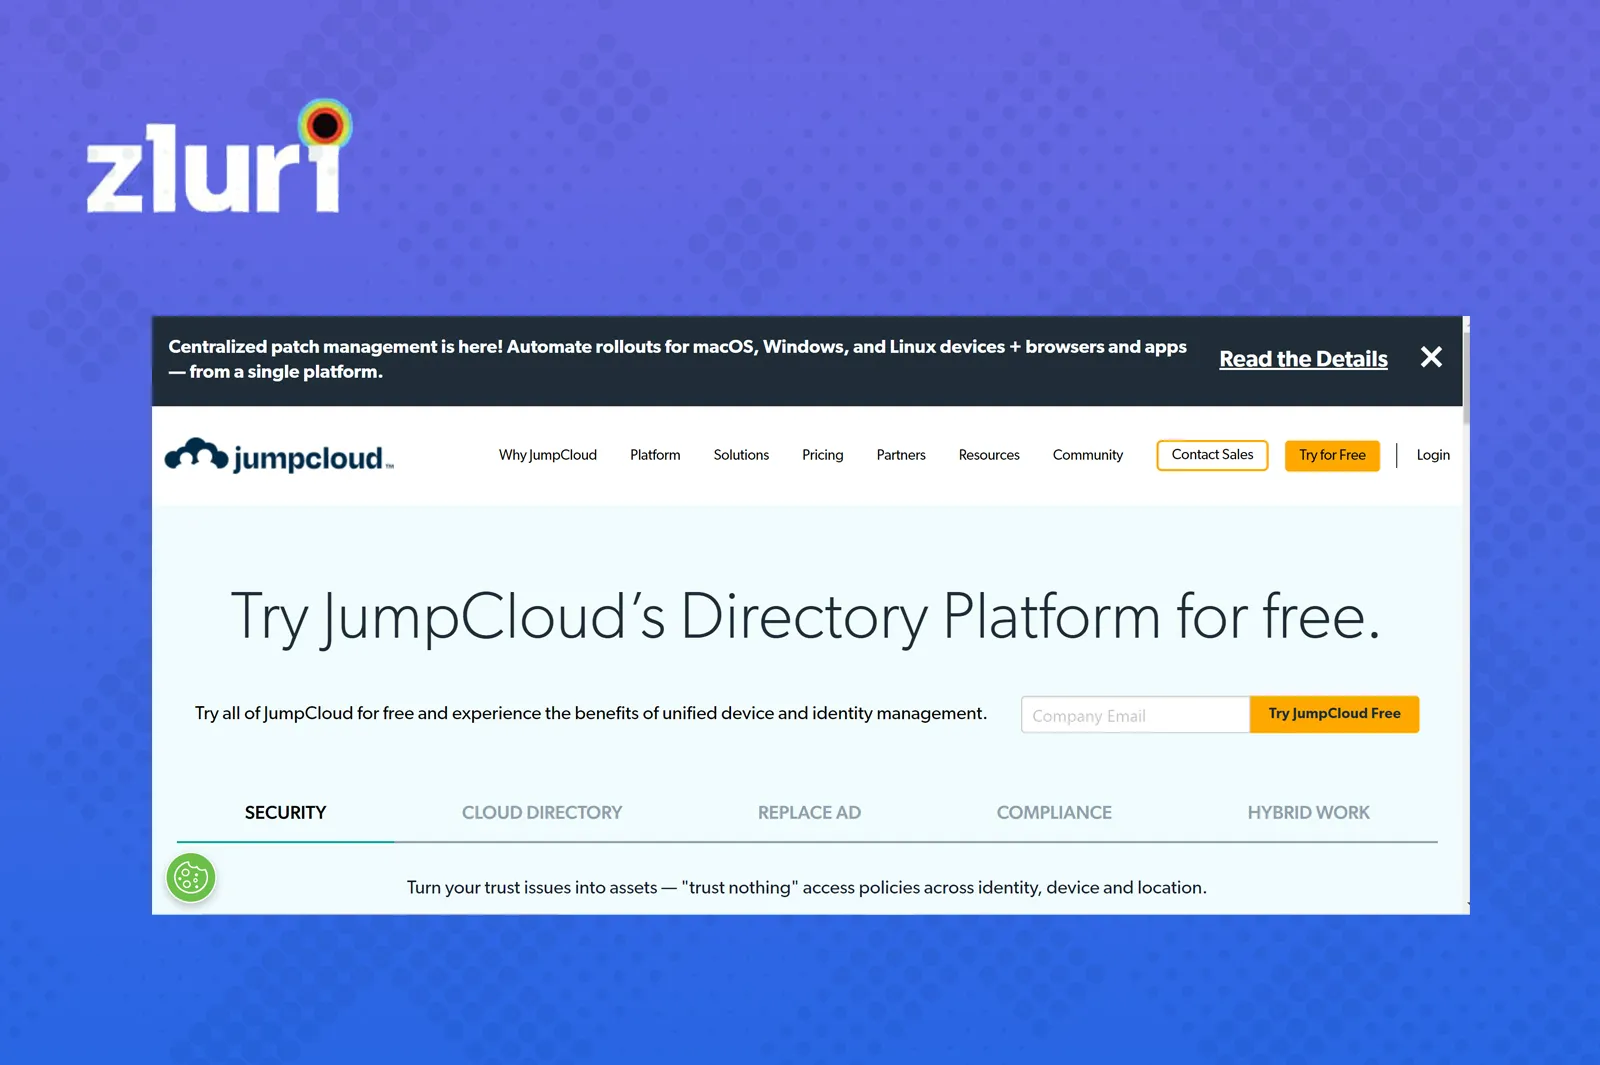Switch to the HYBRID WORK tab
Screen dimensions: 1600x1065
click(x=1308, y=813)
